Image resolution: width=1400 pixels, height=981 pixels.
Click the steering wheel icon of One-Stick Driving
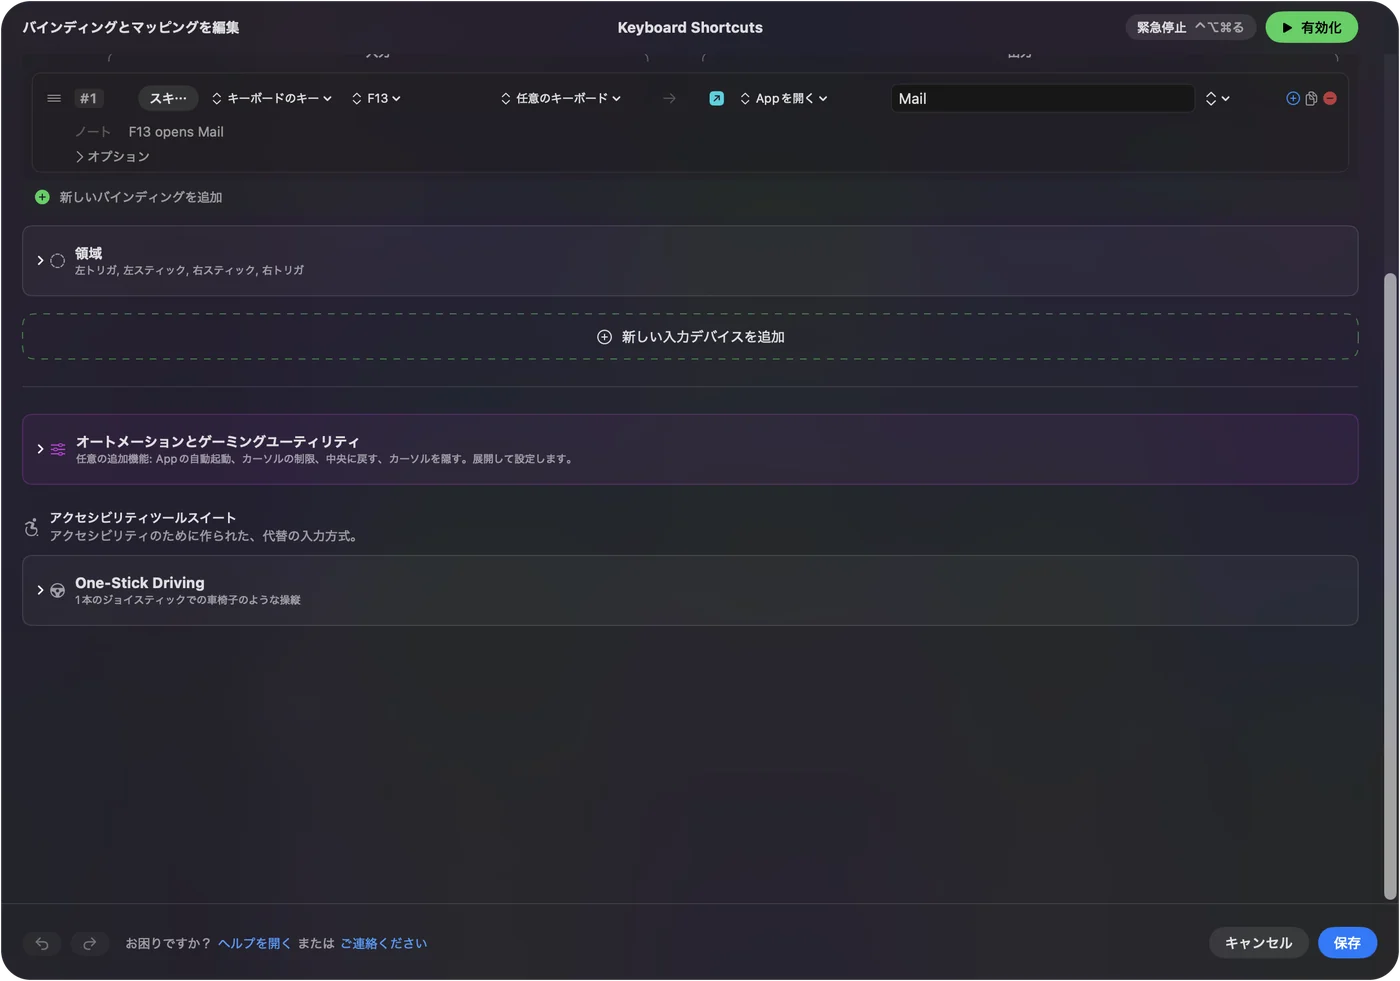point(58,590)
